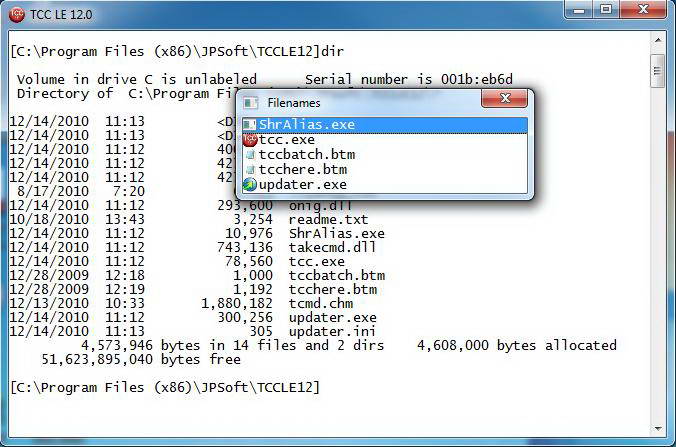
Task: Click the tccbatch.btm file icon in popup
Action: [x=250, y=155]
